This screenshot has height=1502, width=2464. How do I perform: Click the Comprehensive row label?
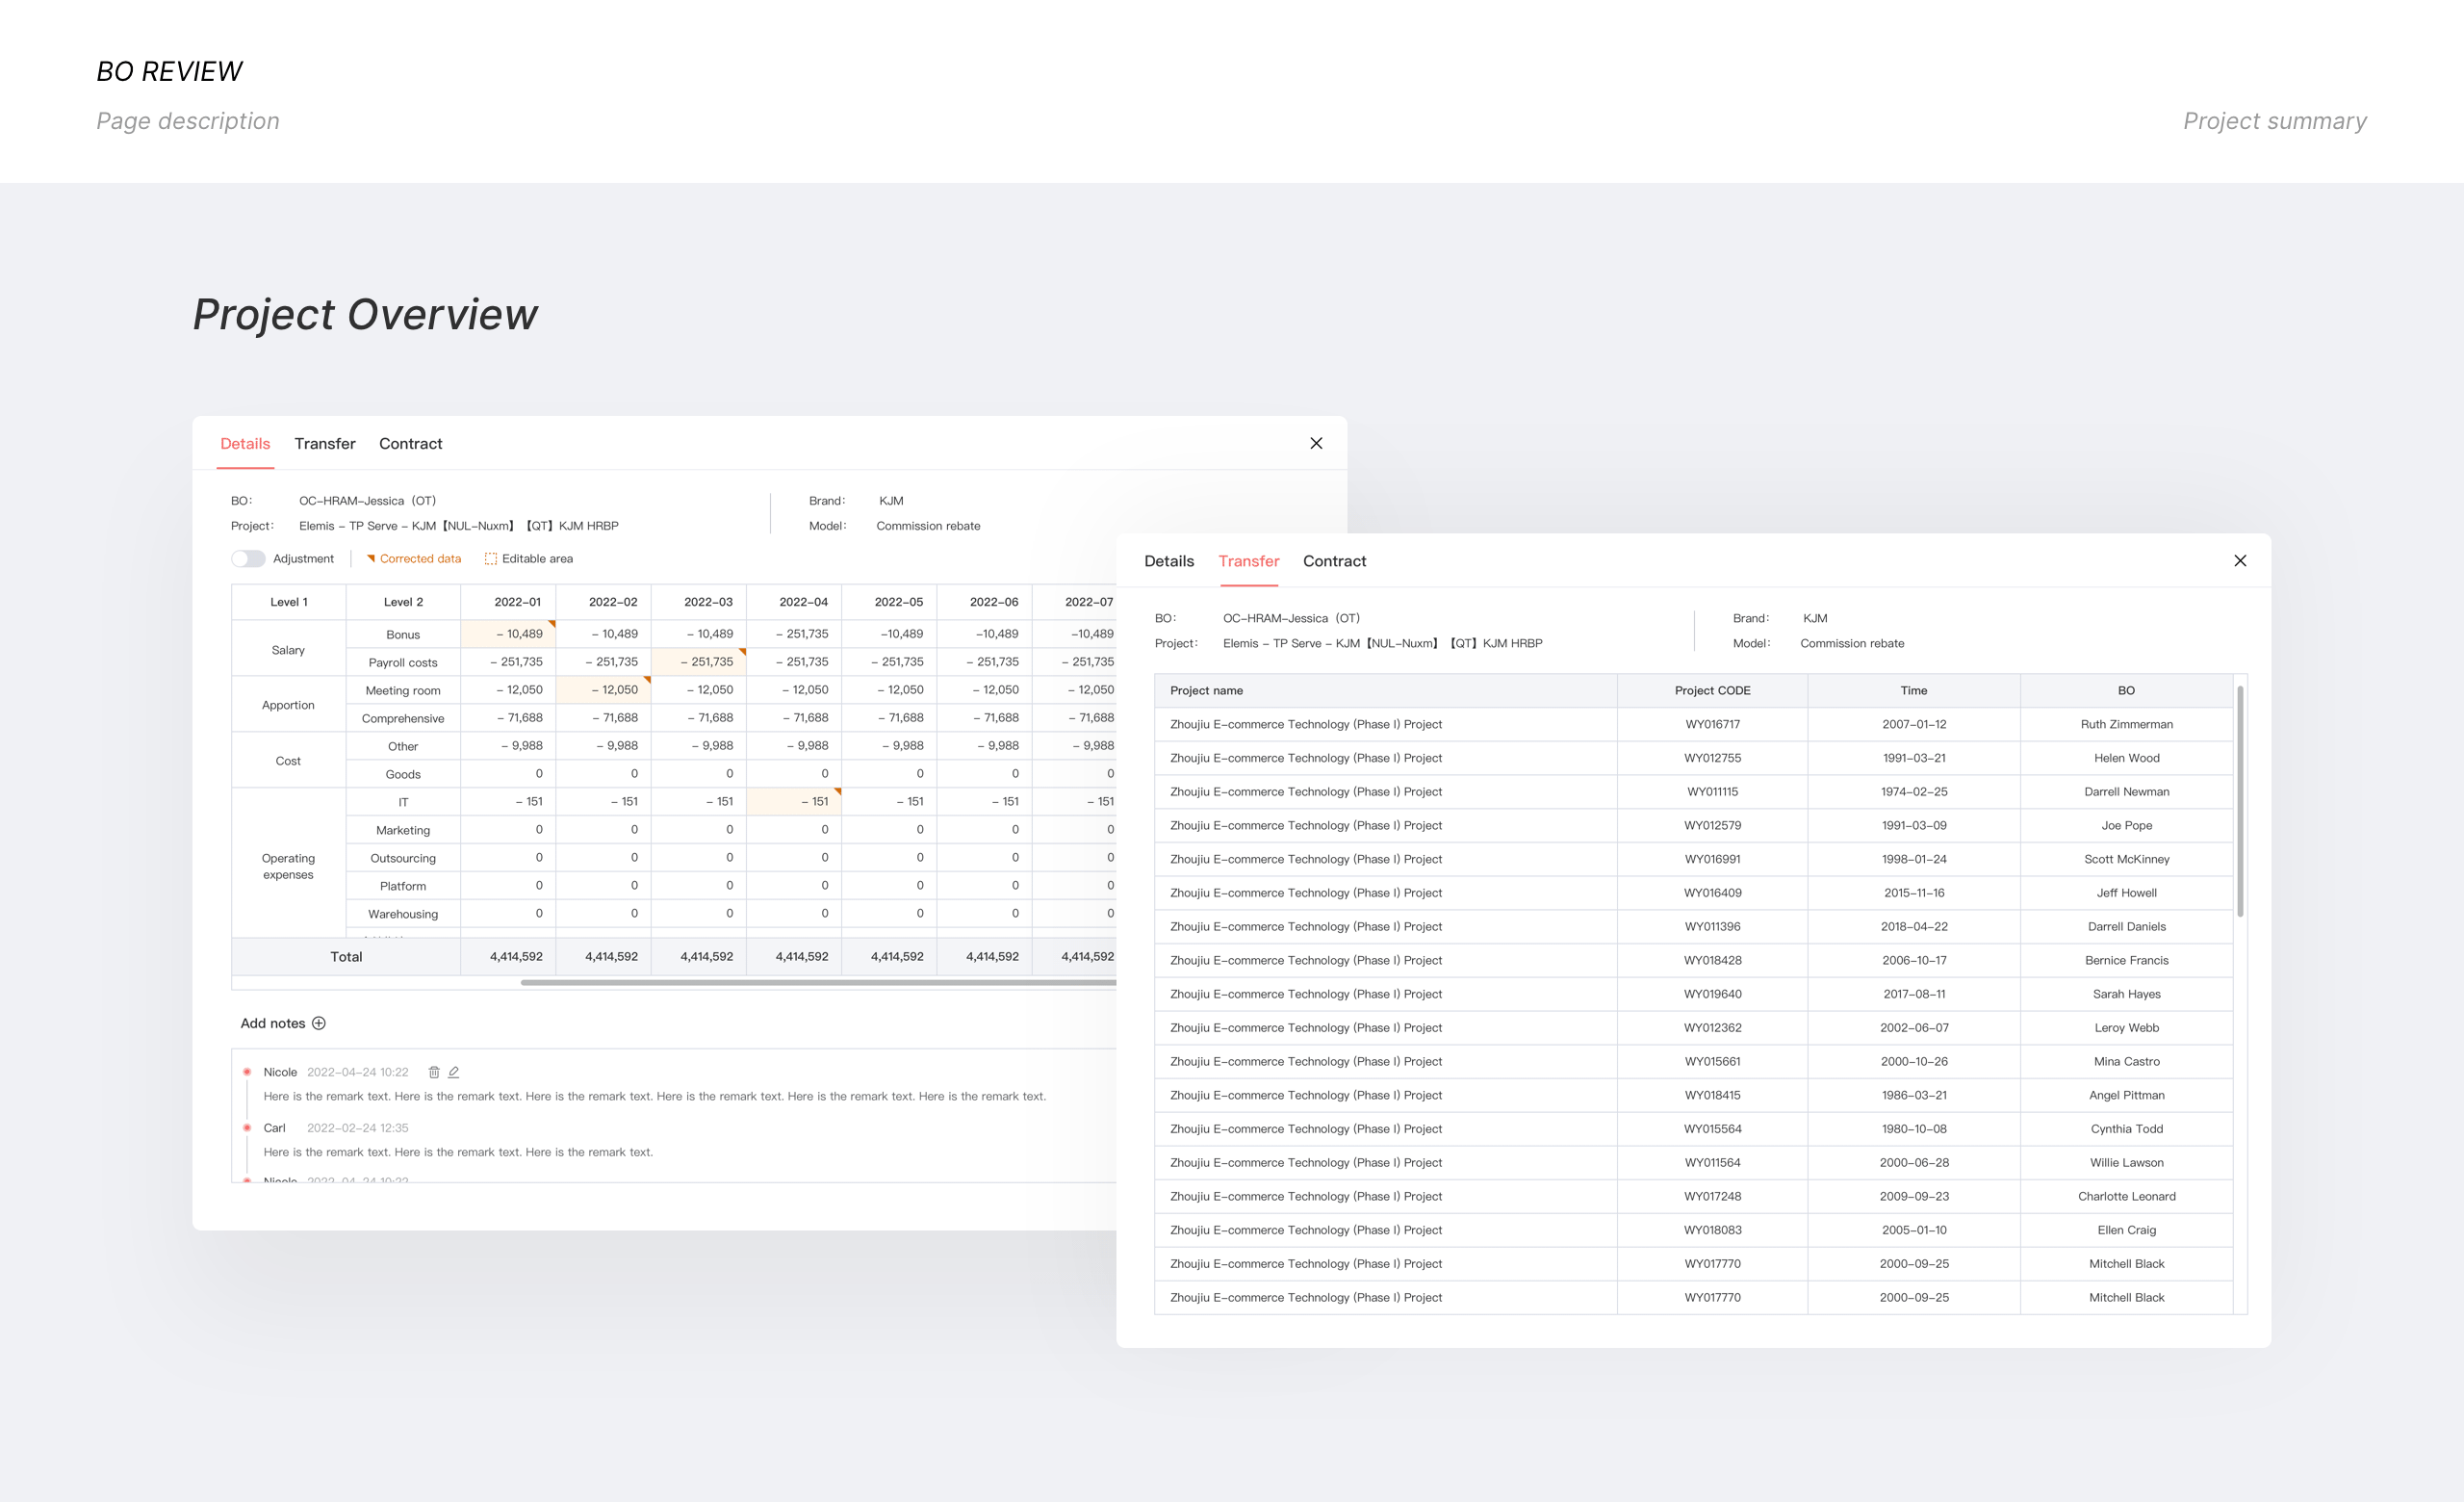403,718
